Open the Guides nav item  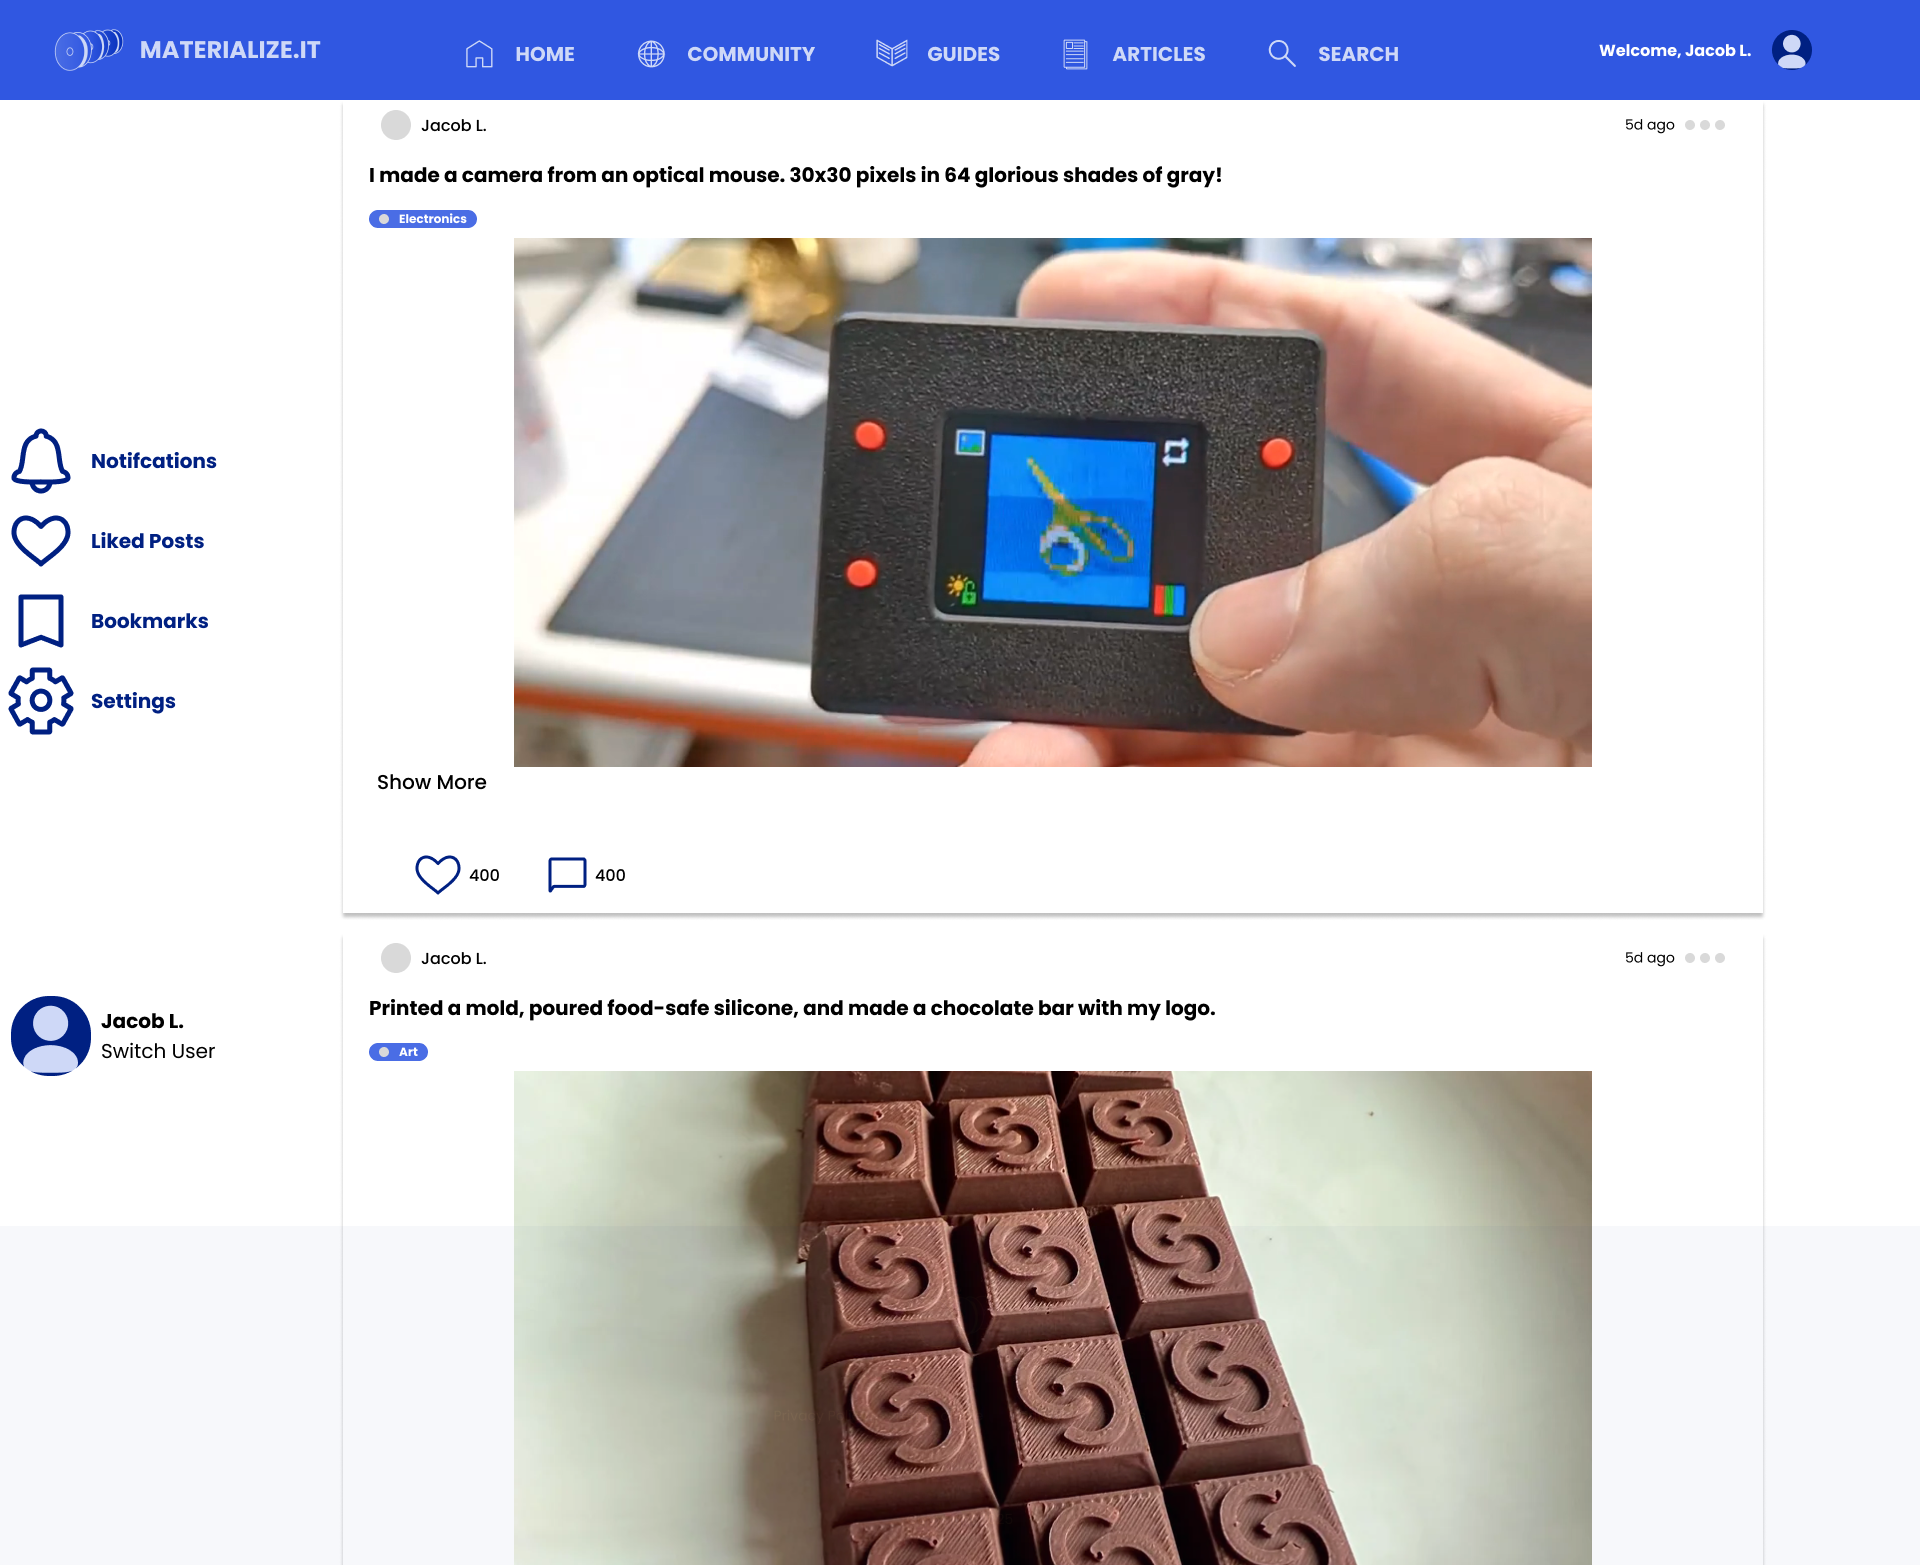click(x=937, y=54)
